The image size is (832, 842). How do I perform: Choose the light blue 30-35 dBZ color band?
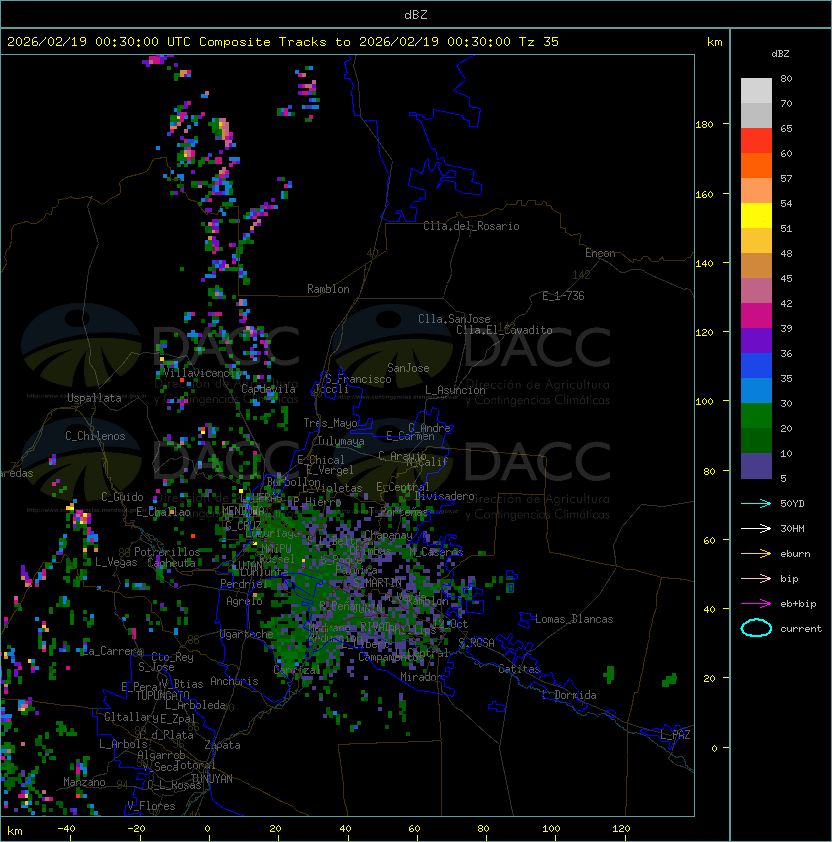click(x=756, y=391)
